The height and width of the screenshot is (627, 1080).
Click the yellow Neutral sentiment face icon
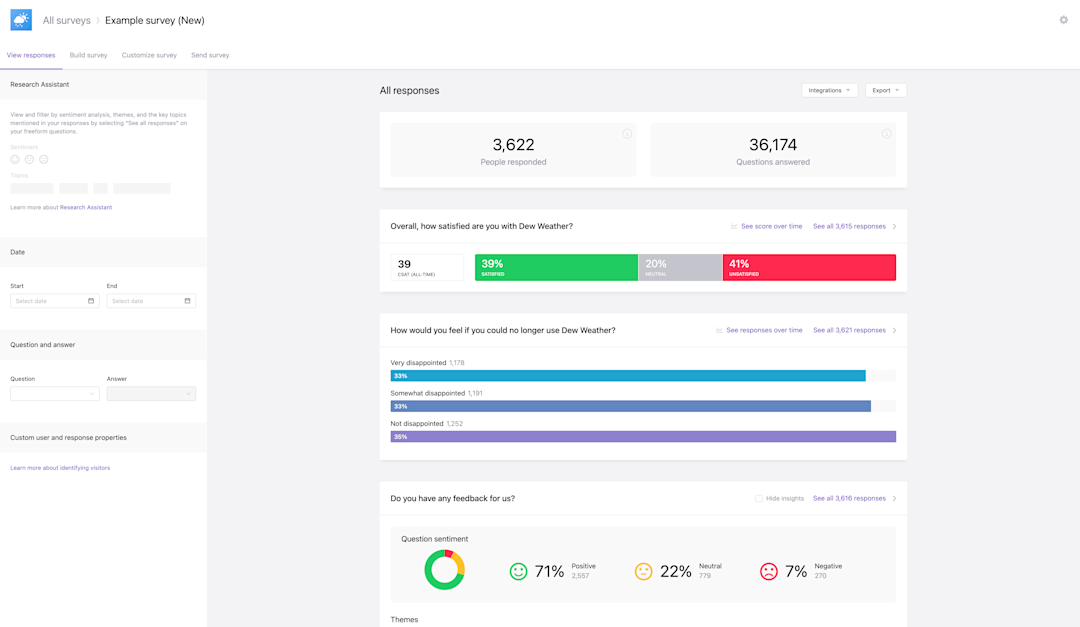pyautogui.click(x=644, y=571)
